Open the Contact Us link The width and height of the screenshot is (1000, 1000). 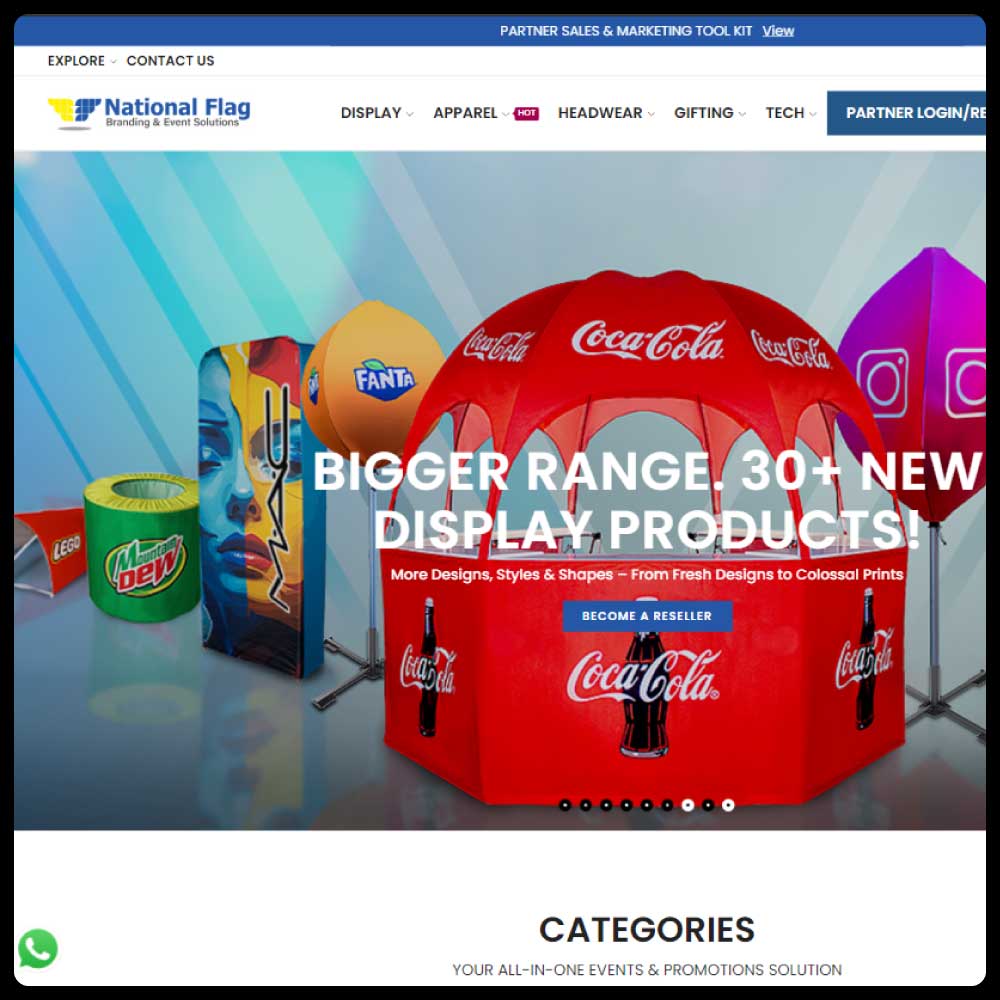[x=170, y=61]
